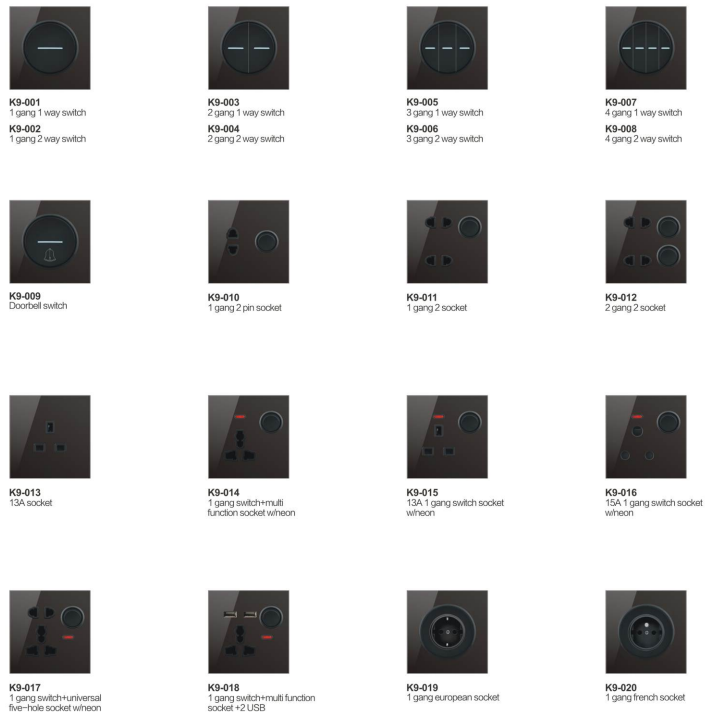Open the three gang switch K9-005 picture
717x722 pixels.
pos(447,48)
